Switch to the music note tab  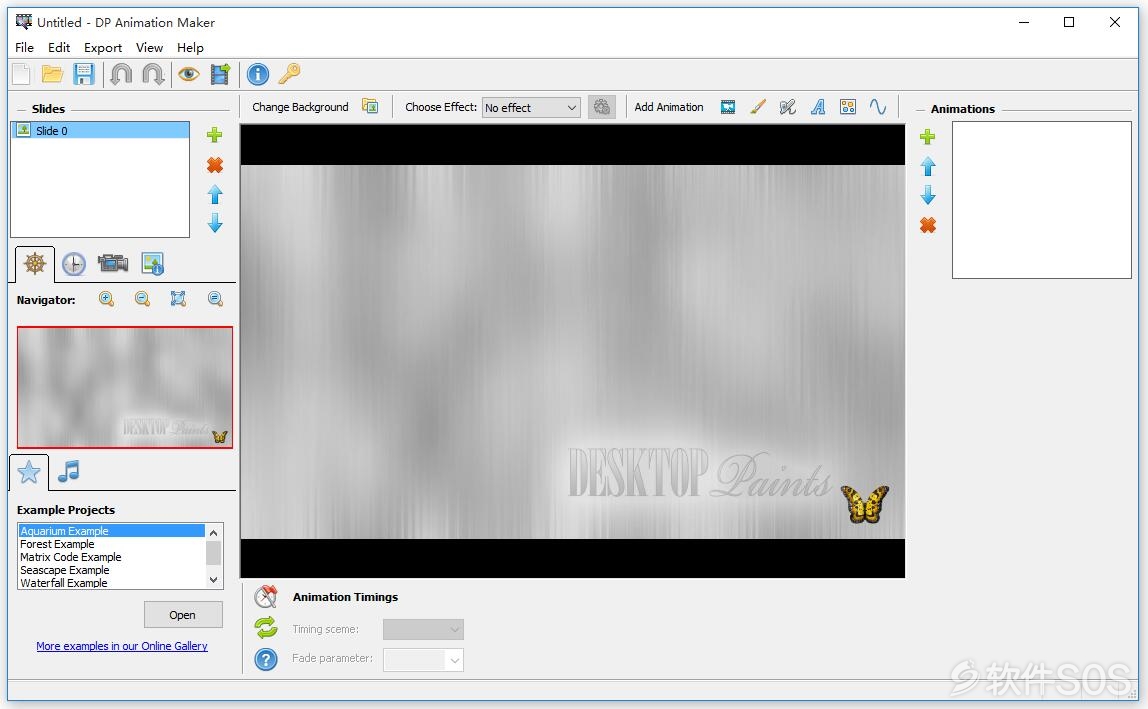point(69,471)
